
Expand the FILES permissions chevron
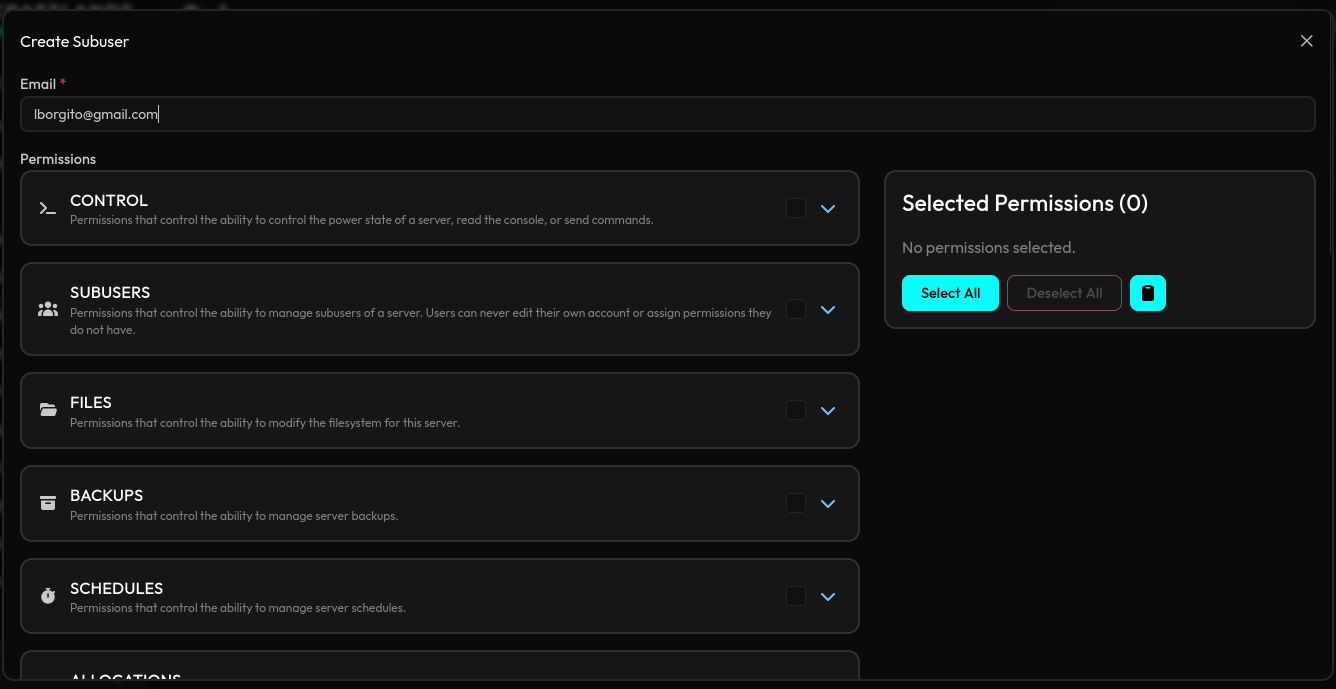(828, 411)
